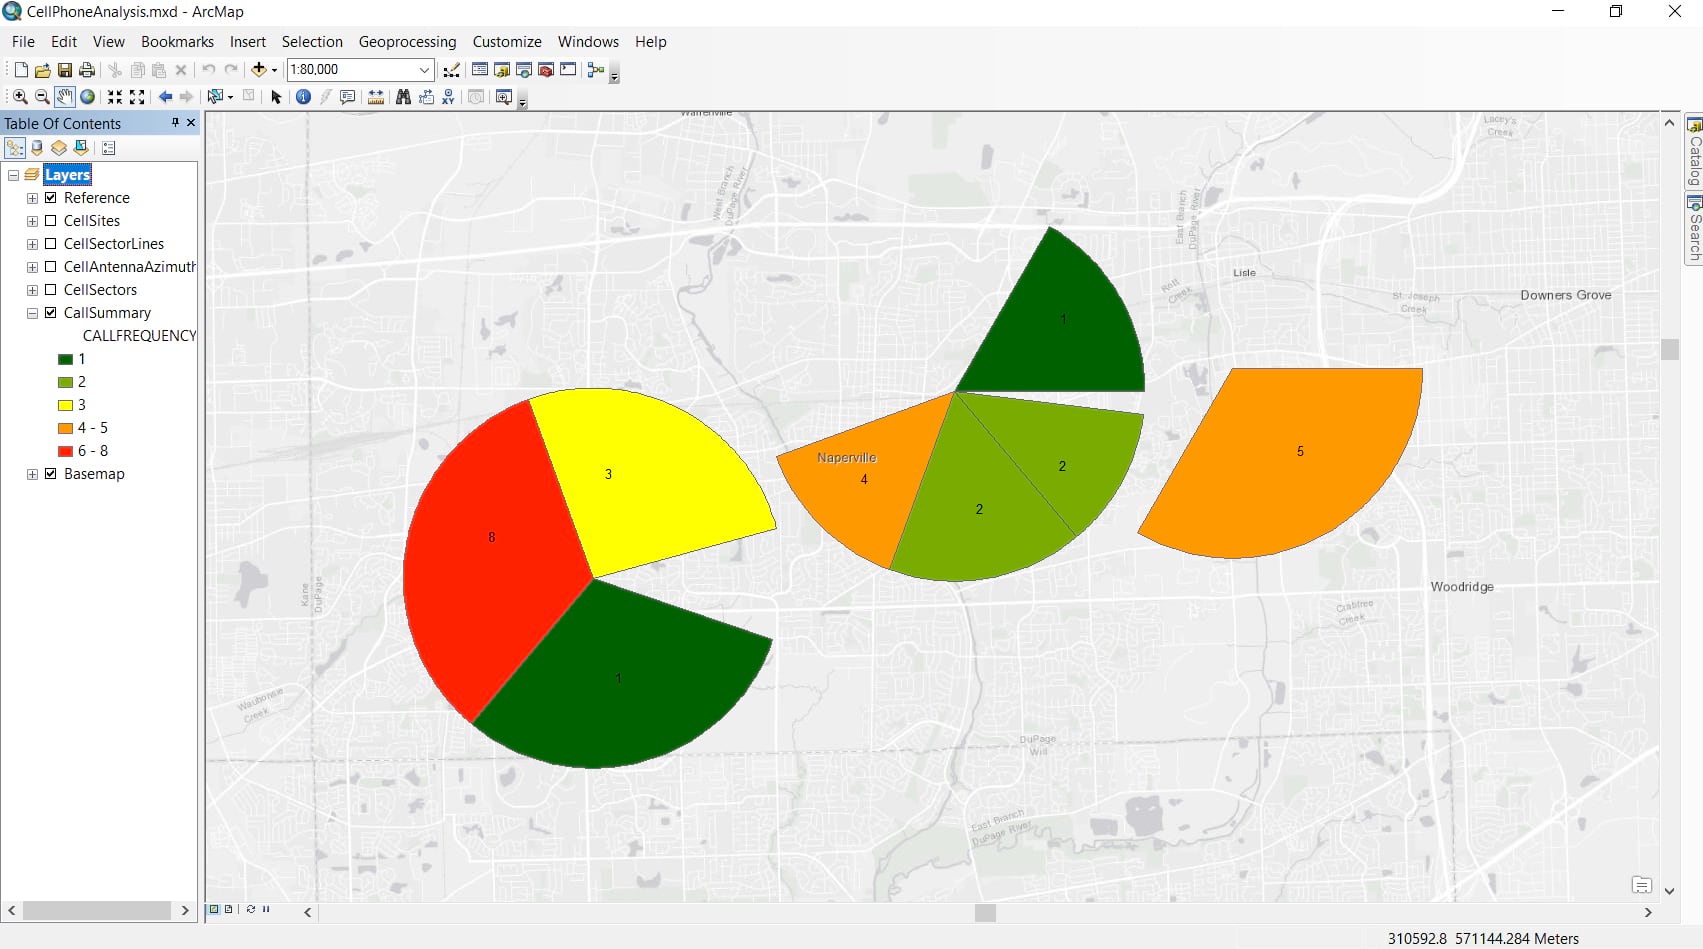
Task: Enable the CellSectorLines layer checkbox
Action: click(51, 244)
